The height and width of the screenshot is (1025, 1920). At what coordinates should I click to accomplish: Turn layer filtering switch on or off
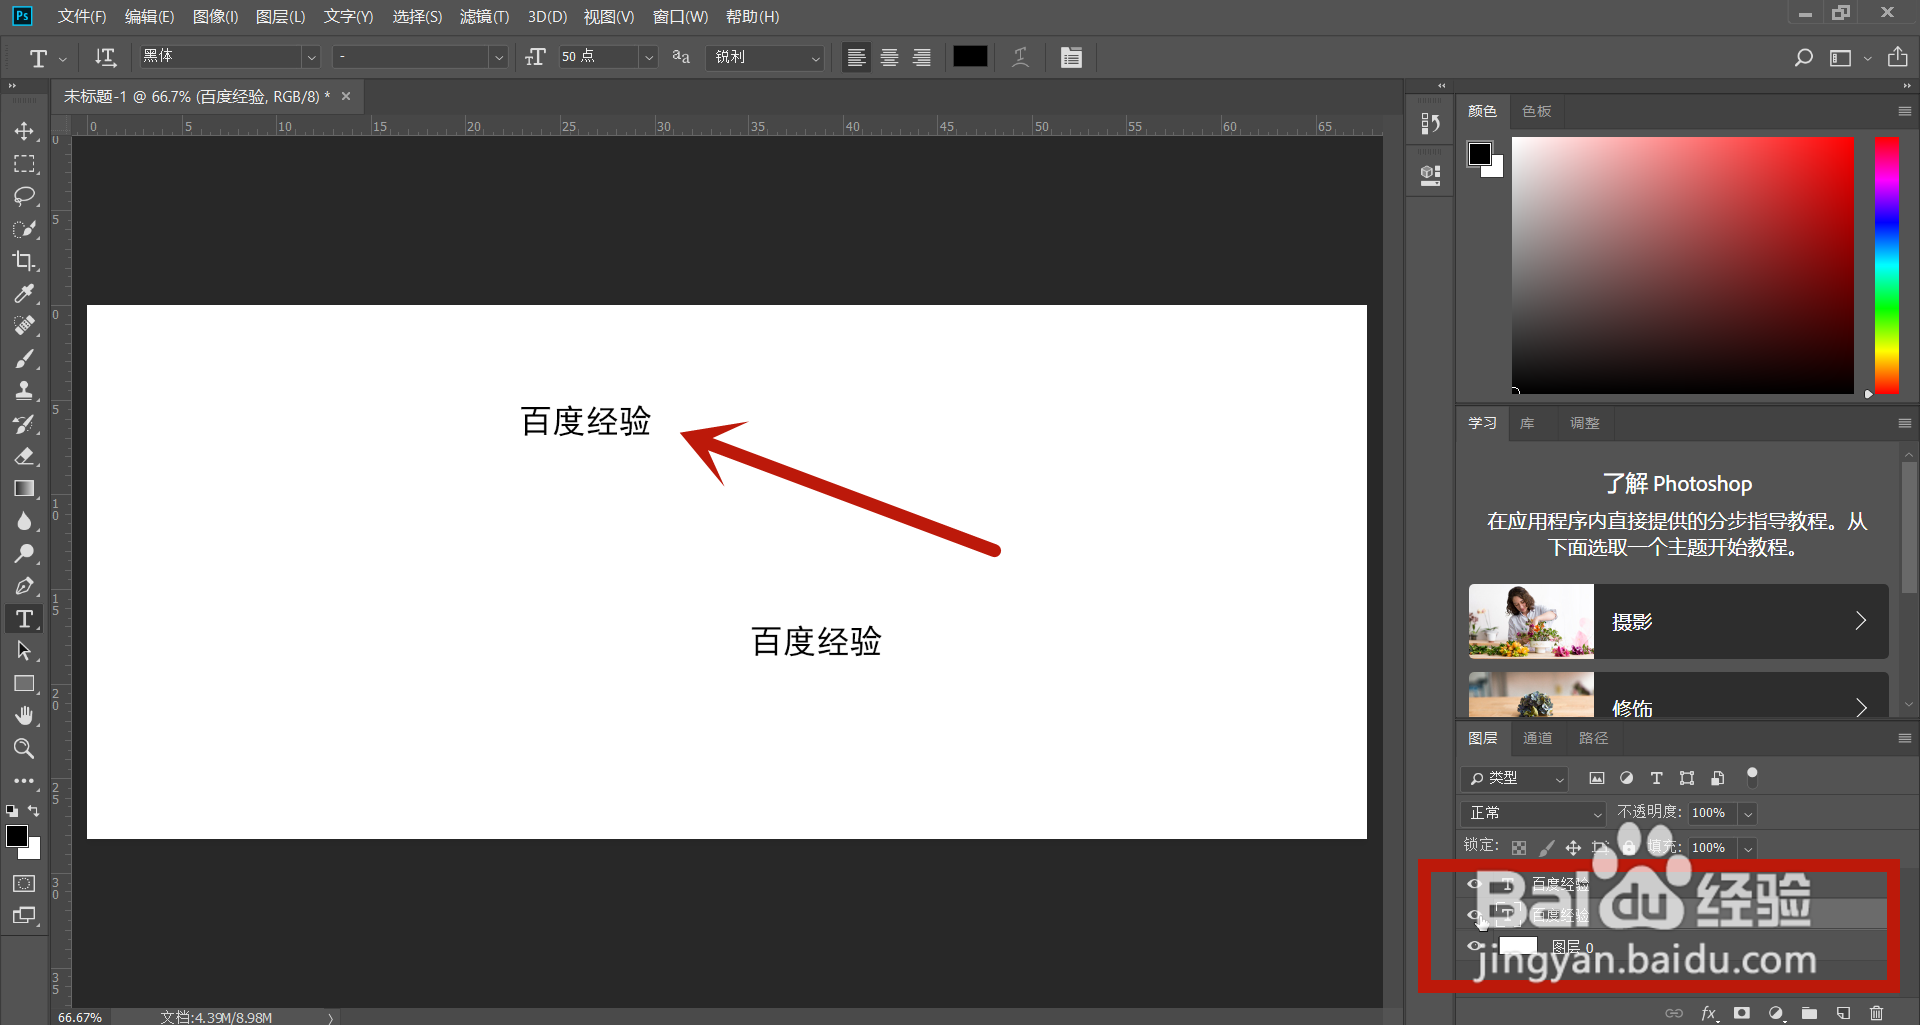[1752, 777]
